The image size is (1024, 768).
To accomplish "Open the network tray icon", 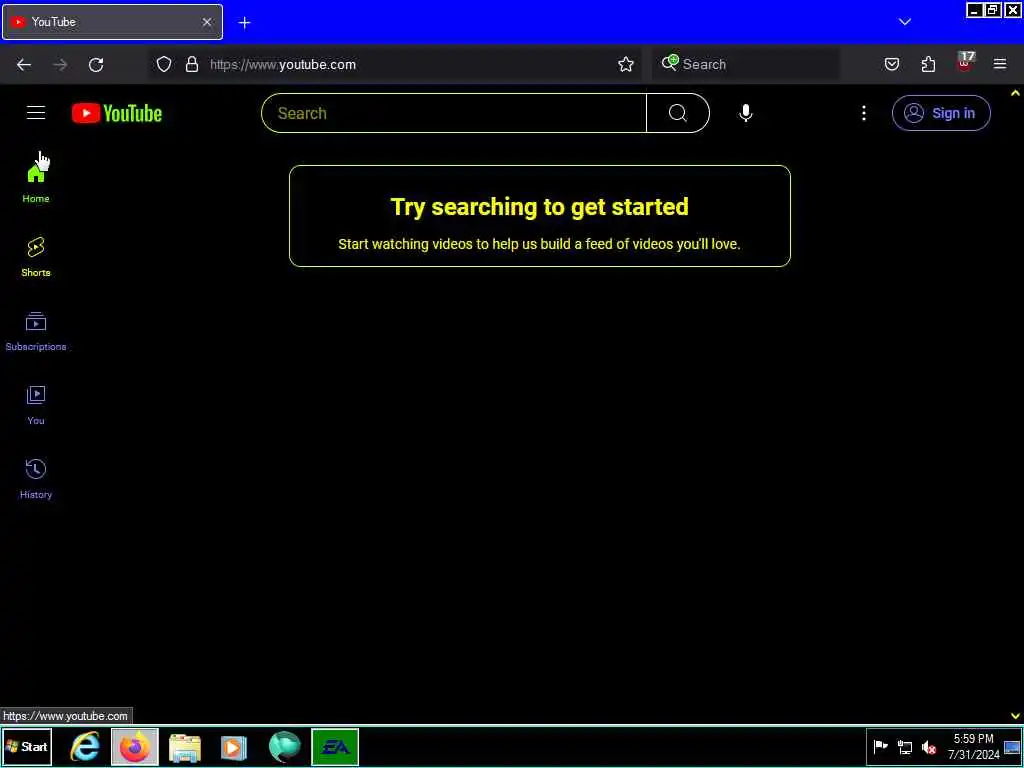I will (x=904, y=746).
